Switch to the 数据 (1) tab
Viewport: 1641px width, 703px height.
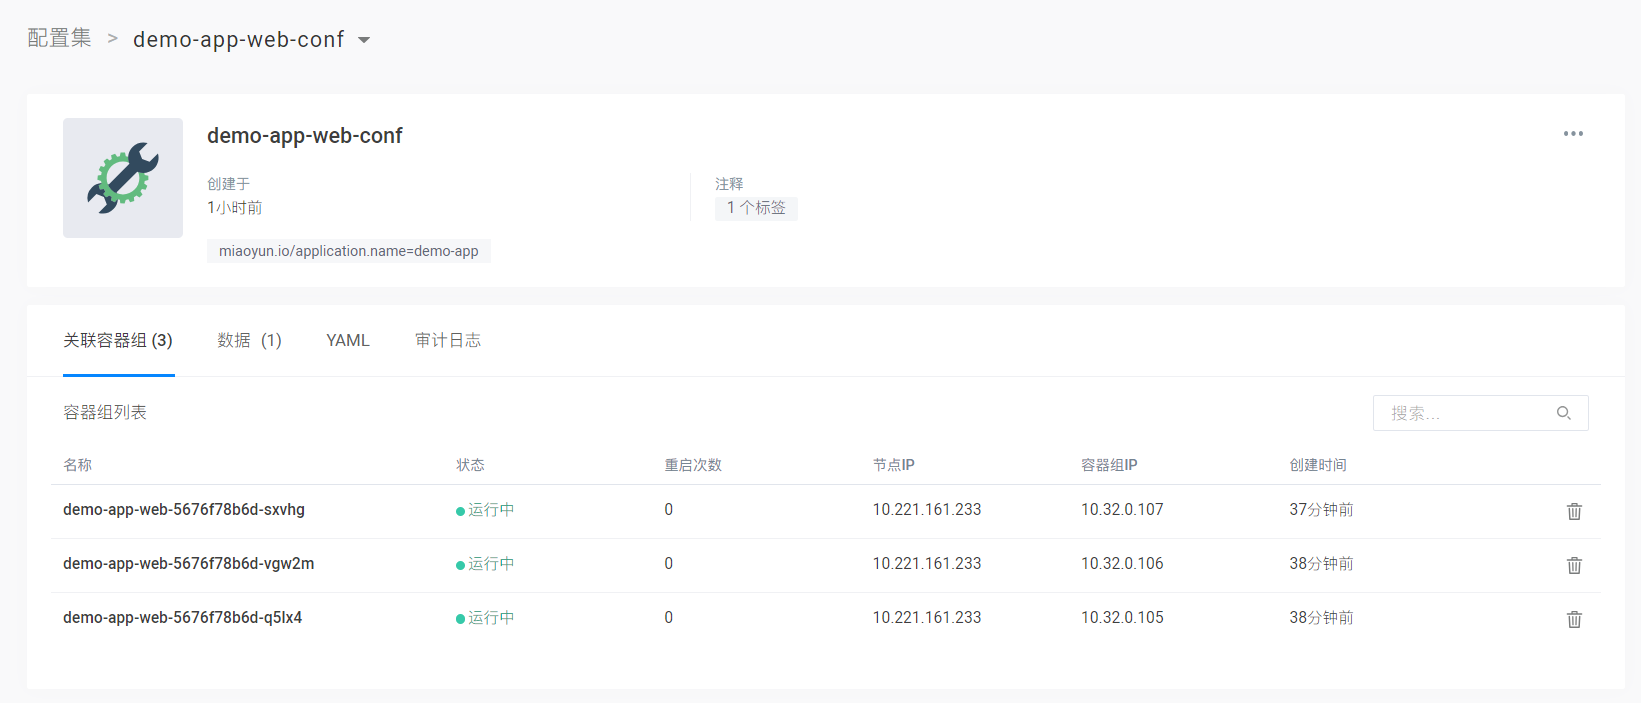coord(249,341)
